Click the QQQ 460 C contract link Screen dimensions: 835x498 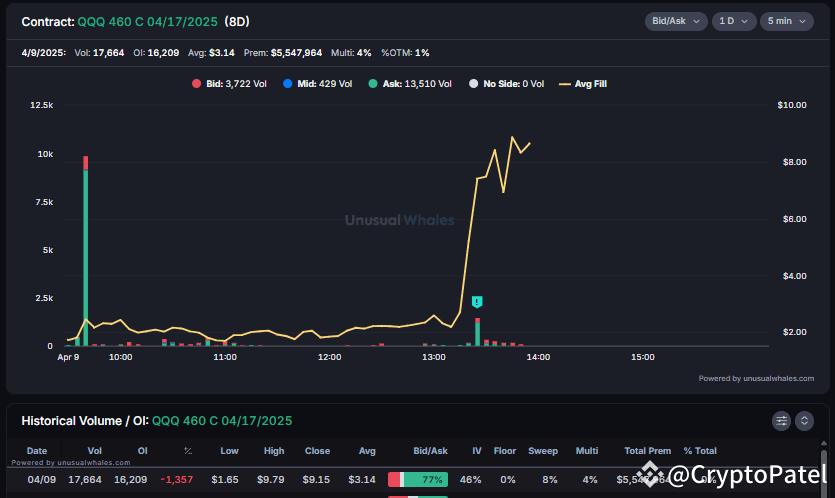pos(147,21)
